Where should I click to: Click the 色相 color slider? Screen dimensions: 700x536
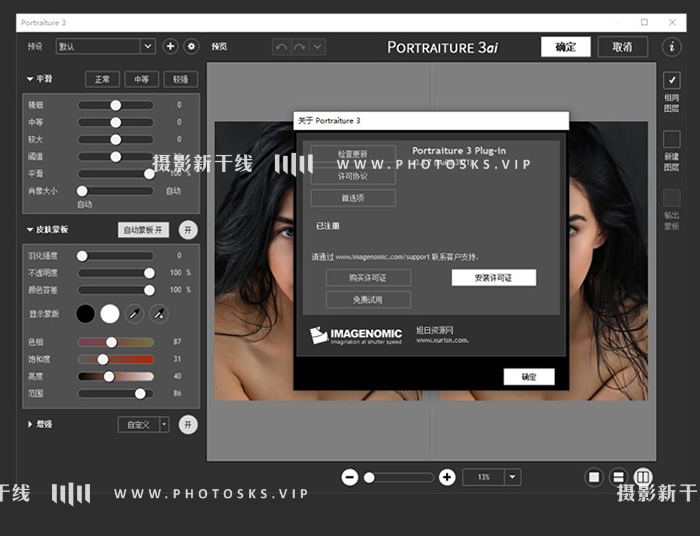click(116, 342)
